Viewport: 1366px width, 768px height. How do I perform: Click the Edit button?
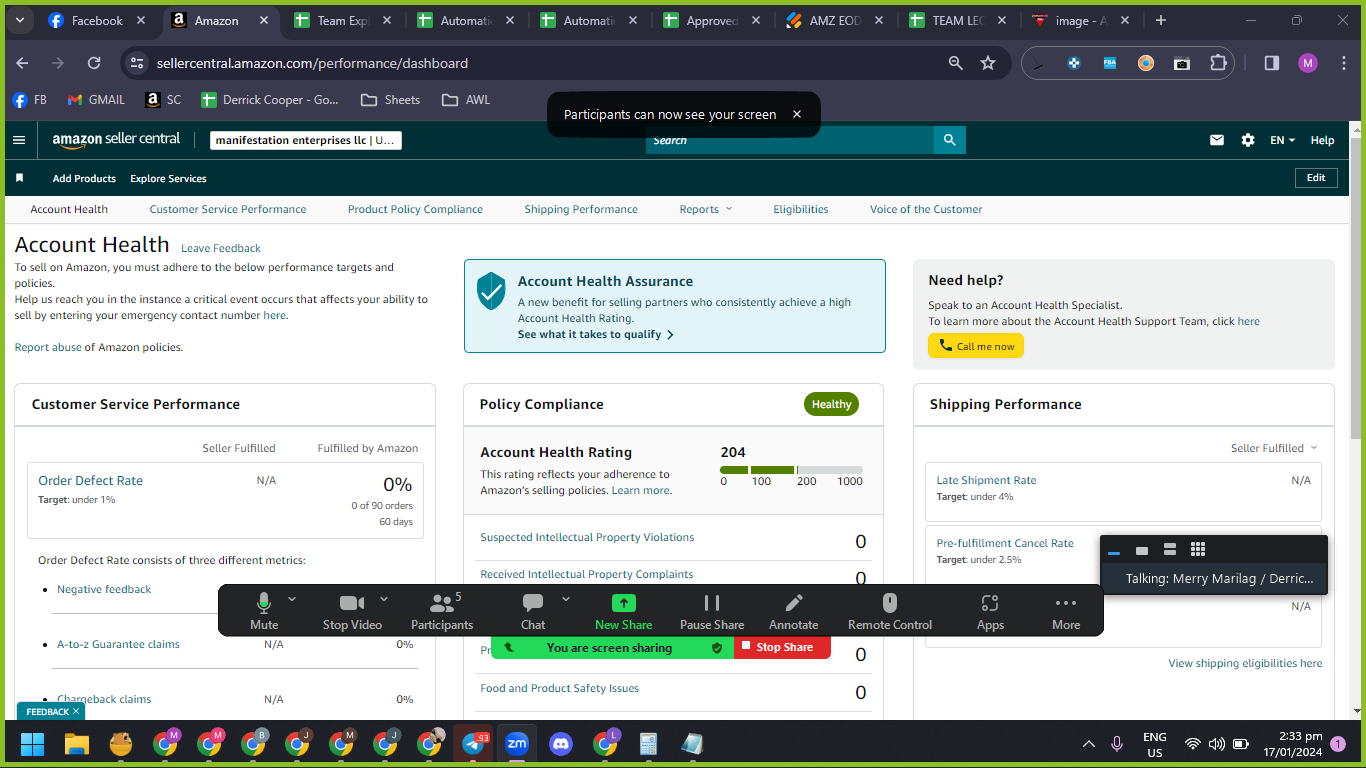(x=1316, y=178)
